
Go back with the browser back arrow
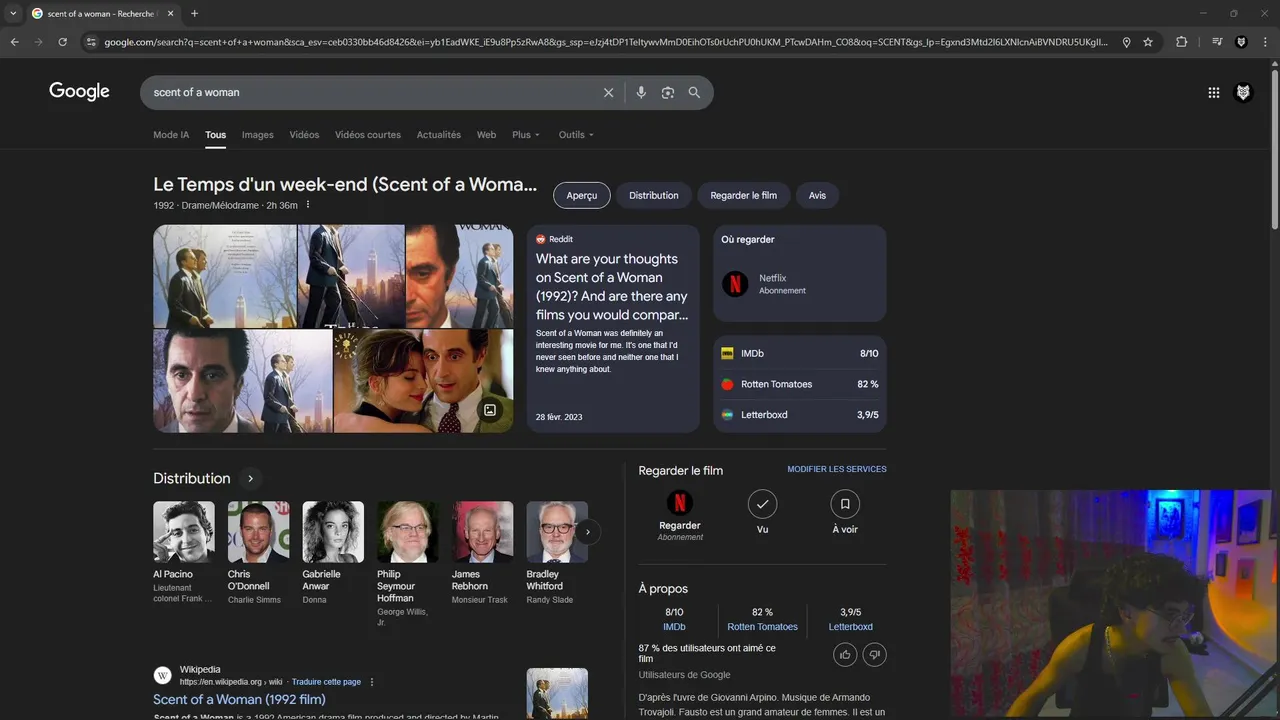(14, 42)
